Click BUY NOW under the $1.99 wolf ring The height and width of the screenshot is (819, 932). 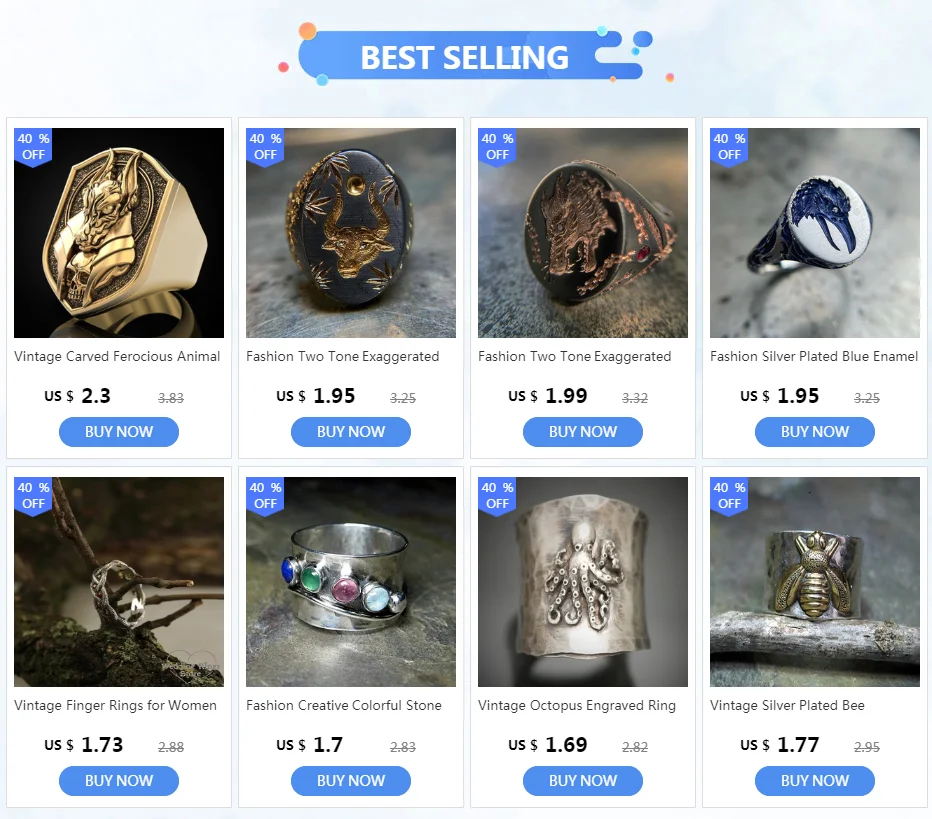[582, 431]
